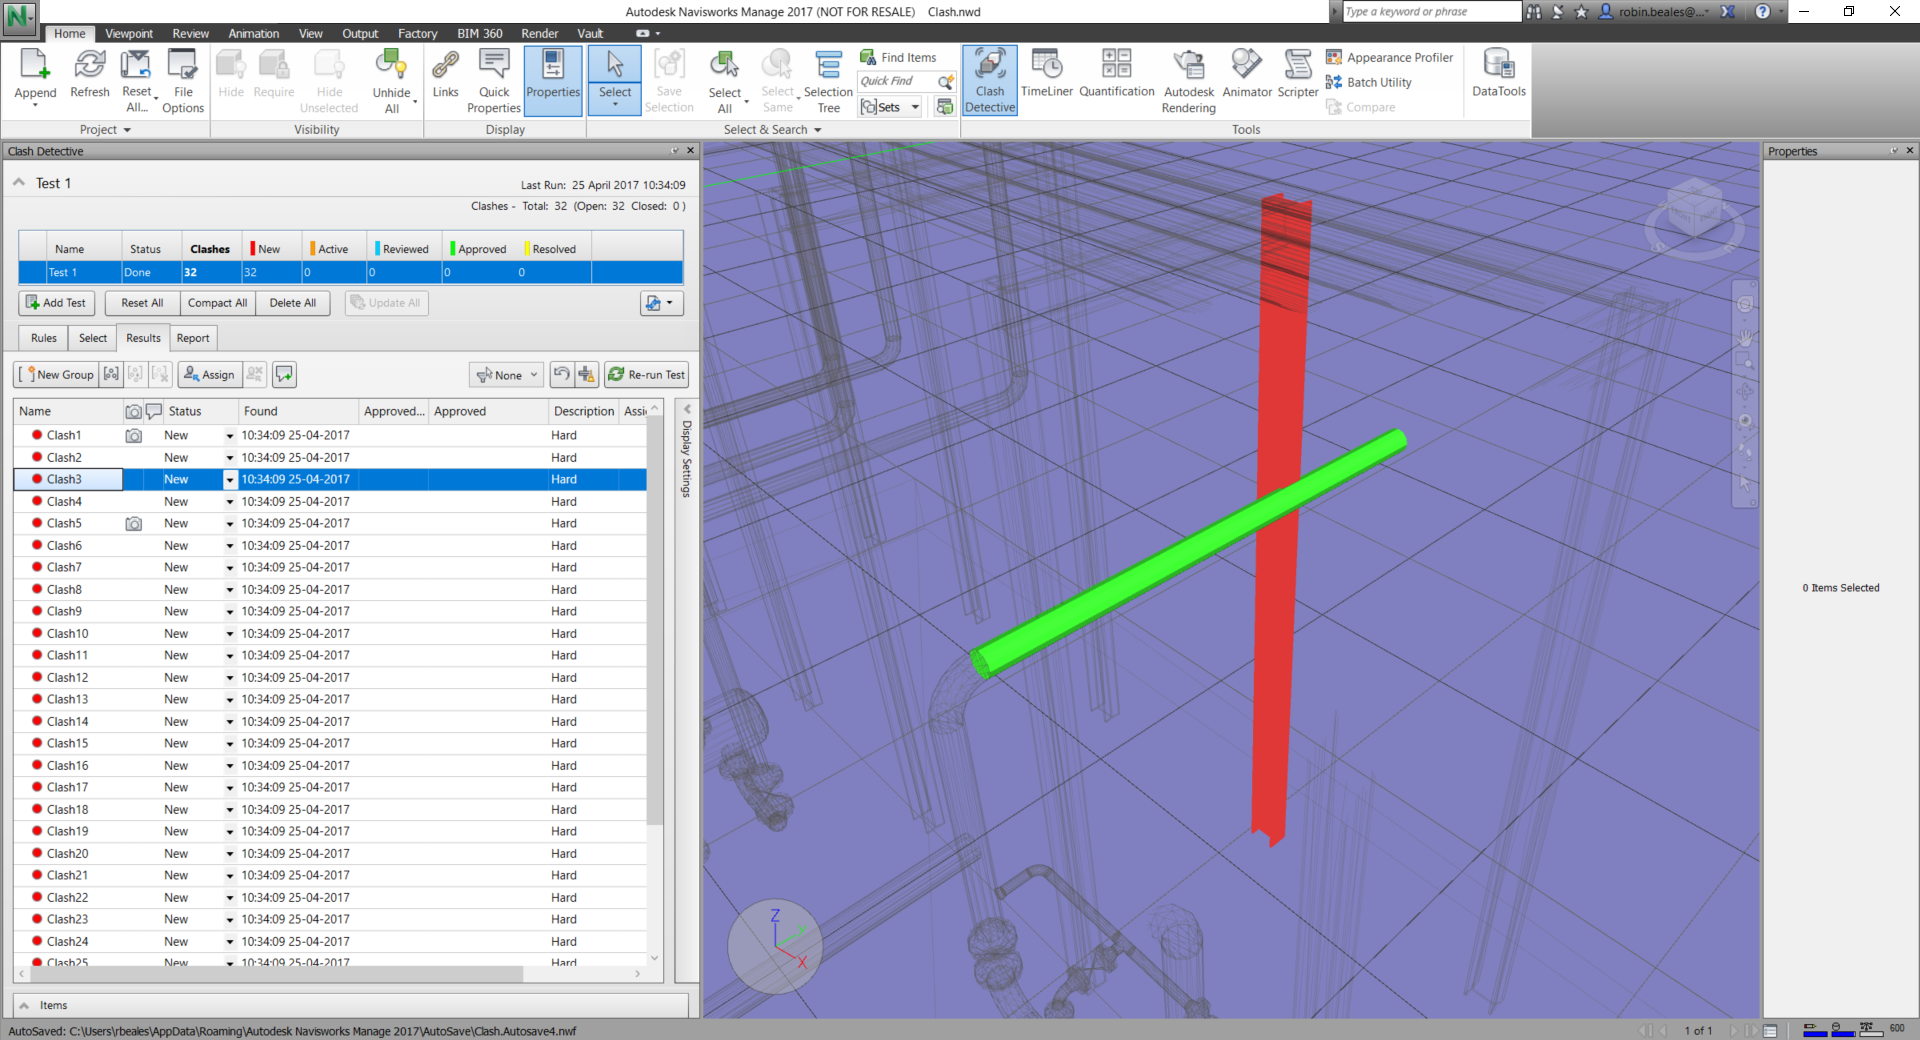Click the Quick Find input field
This screenshot has width=1920, height=1040.
coord(895,81)
